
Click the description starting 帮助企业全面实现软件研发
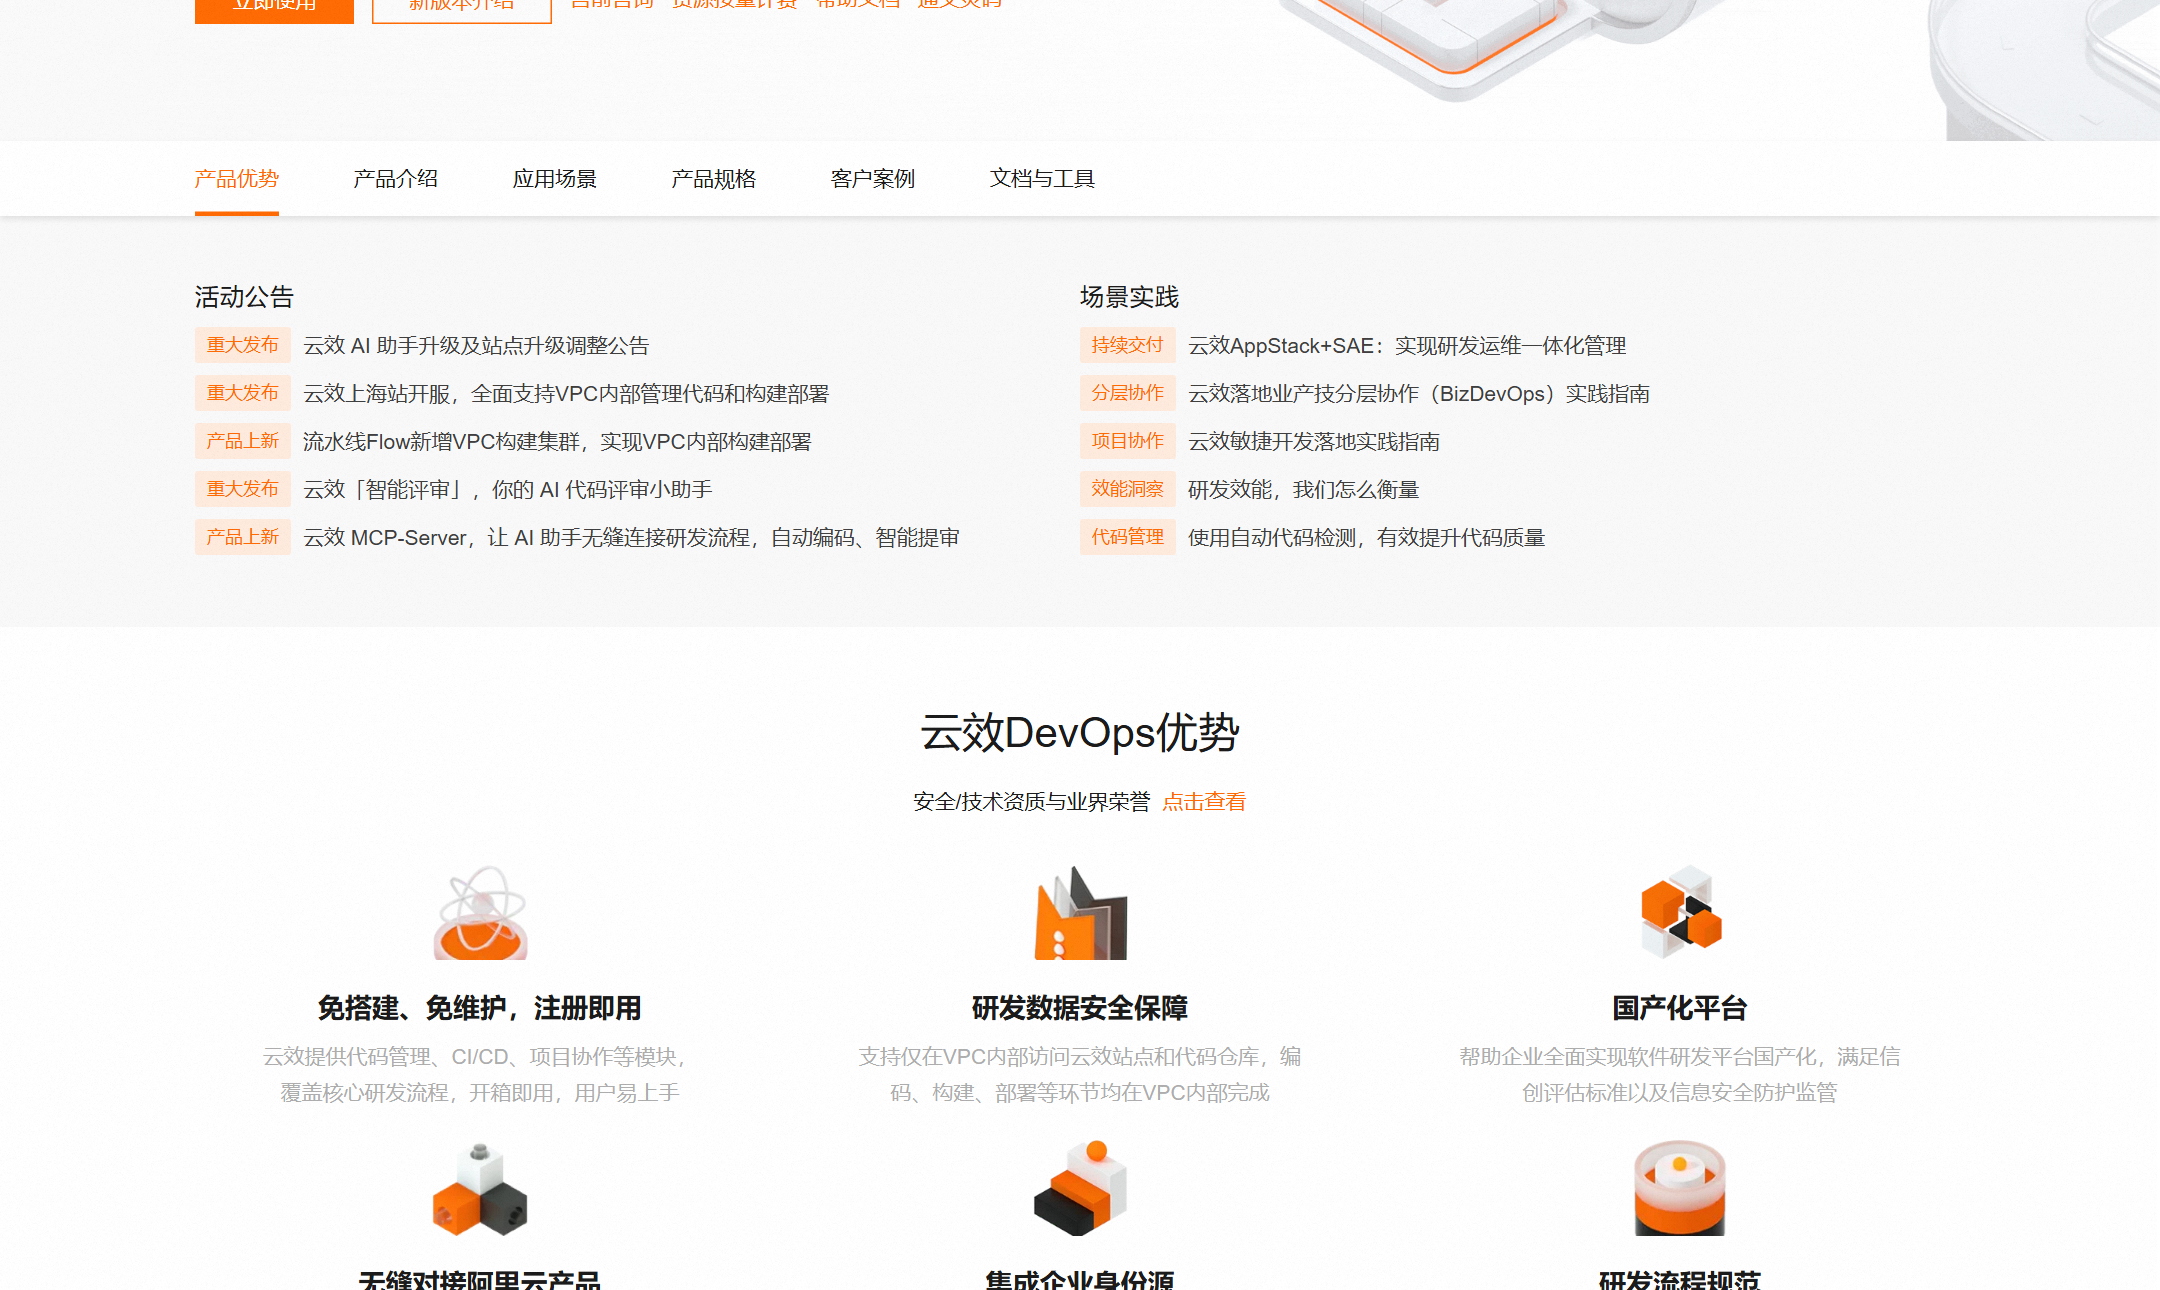[1680, 1075]
